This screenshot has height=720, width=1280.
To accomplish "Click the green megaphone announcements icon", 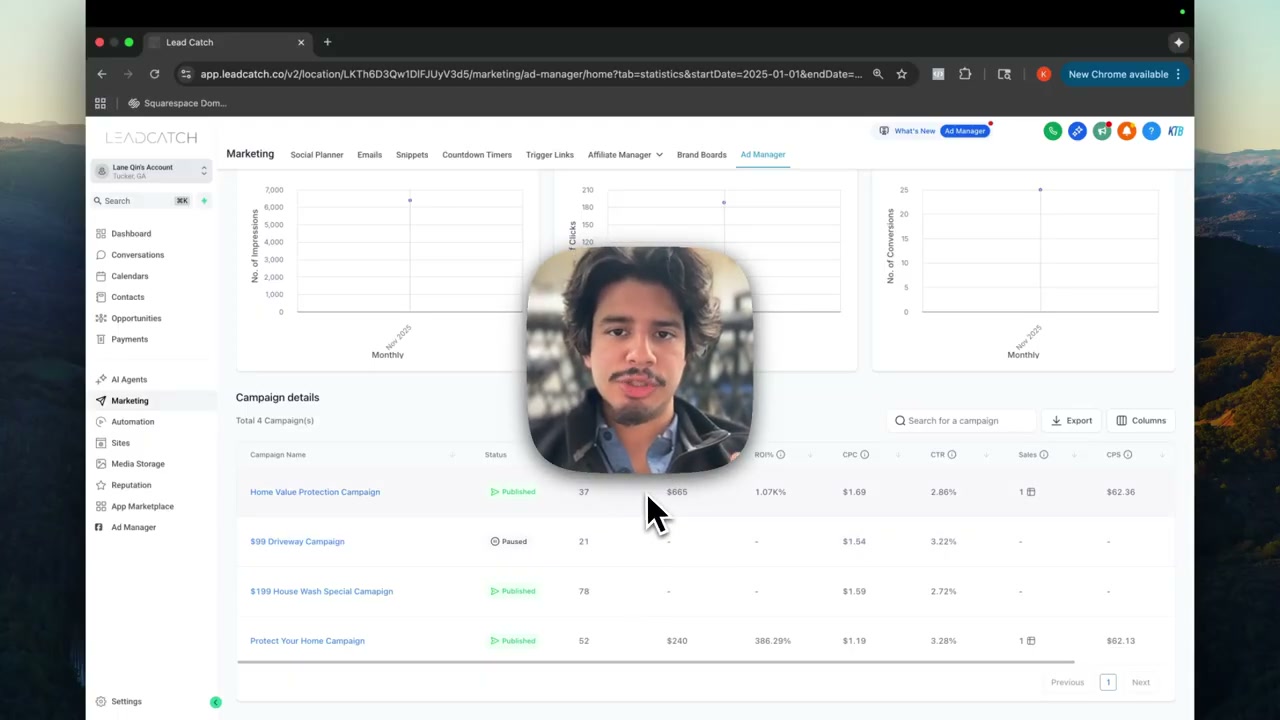I will (1102, 131).
